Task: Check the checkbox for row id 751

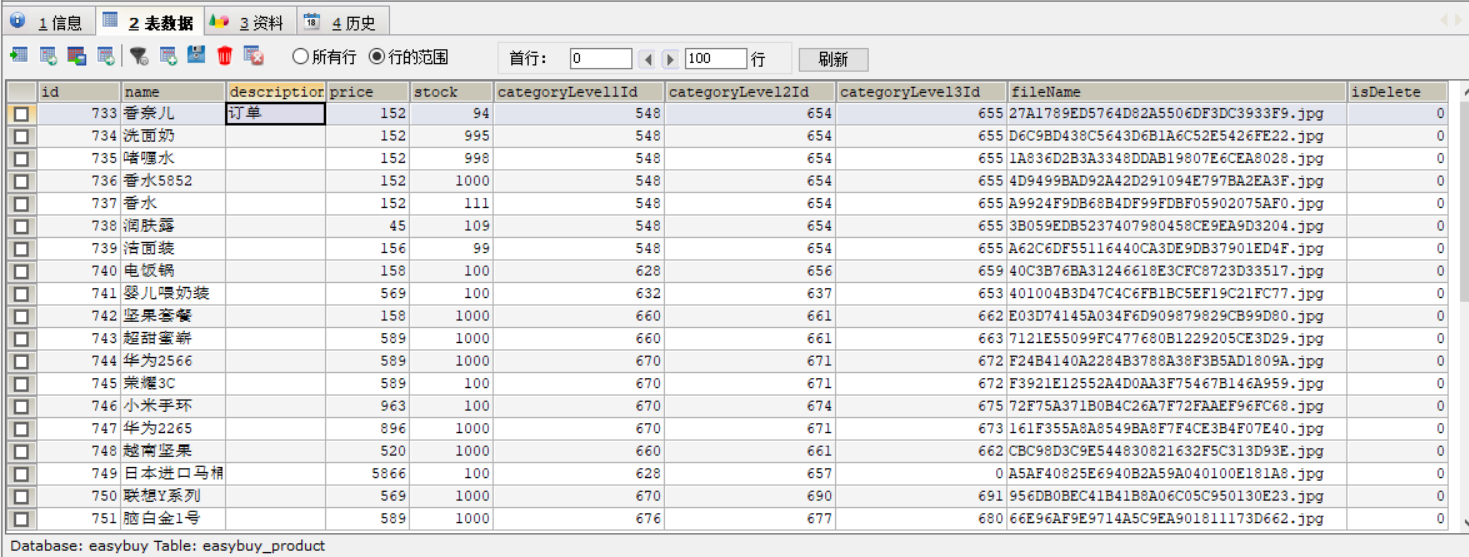Action: coord(21,519)
